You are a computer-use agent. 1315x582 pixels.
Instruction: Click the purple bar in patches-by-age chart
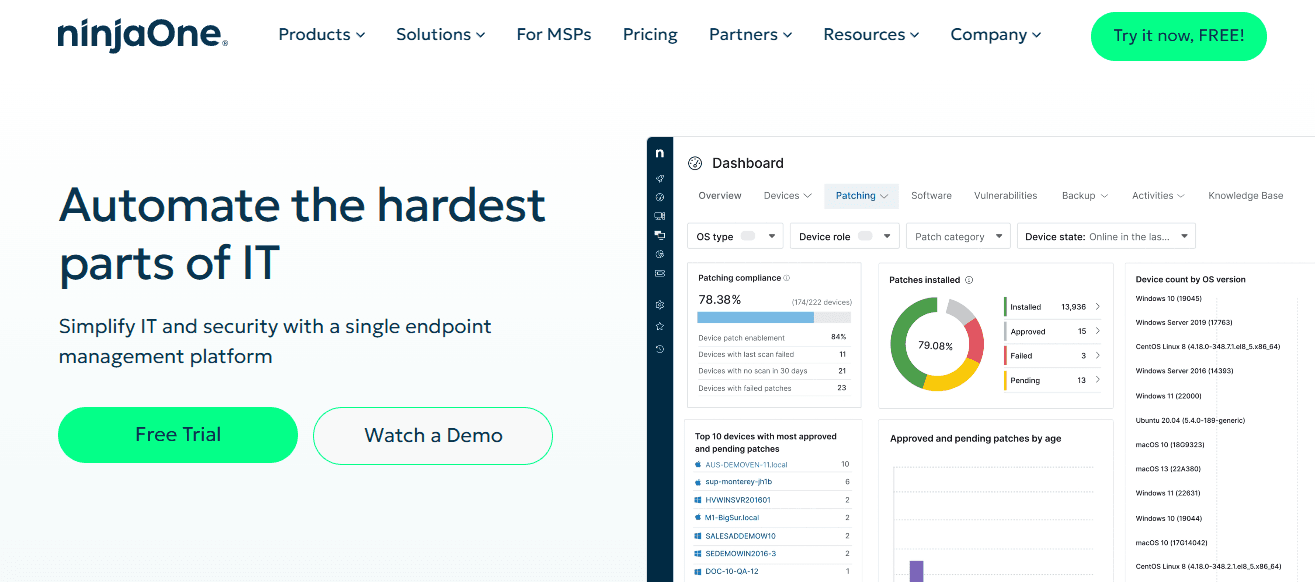coord(916,571)
